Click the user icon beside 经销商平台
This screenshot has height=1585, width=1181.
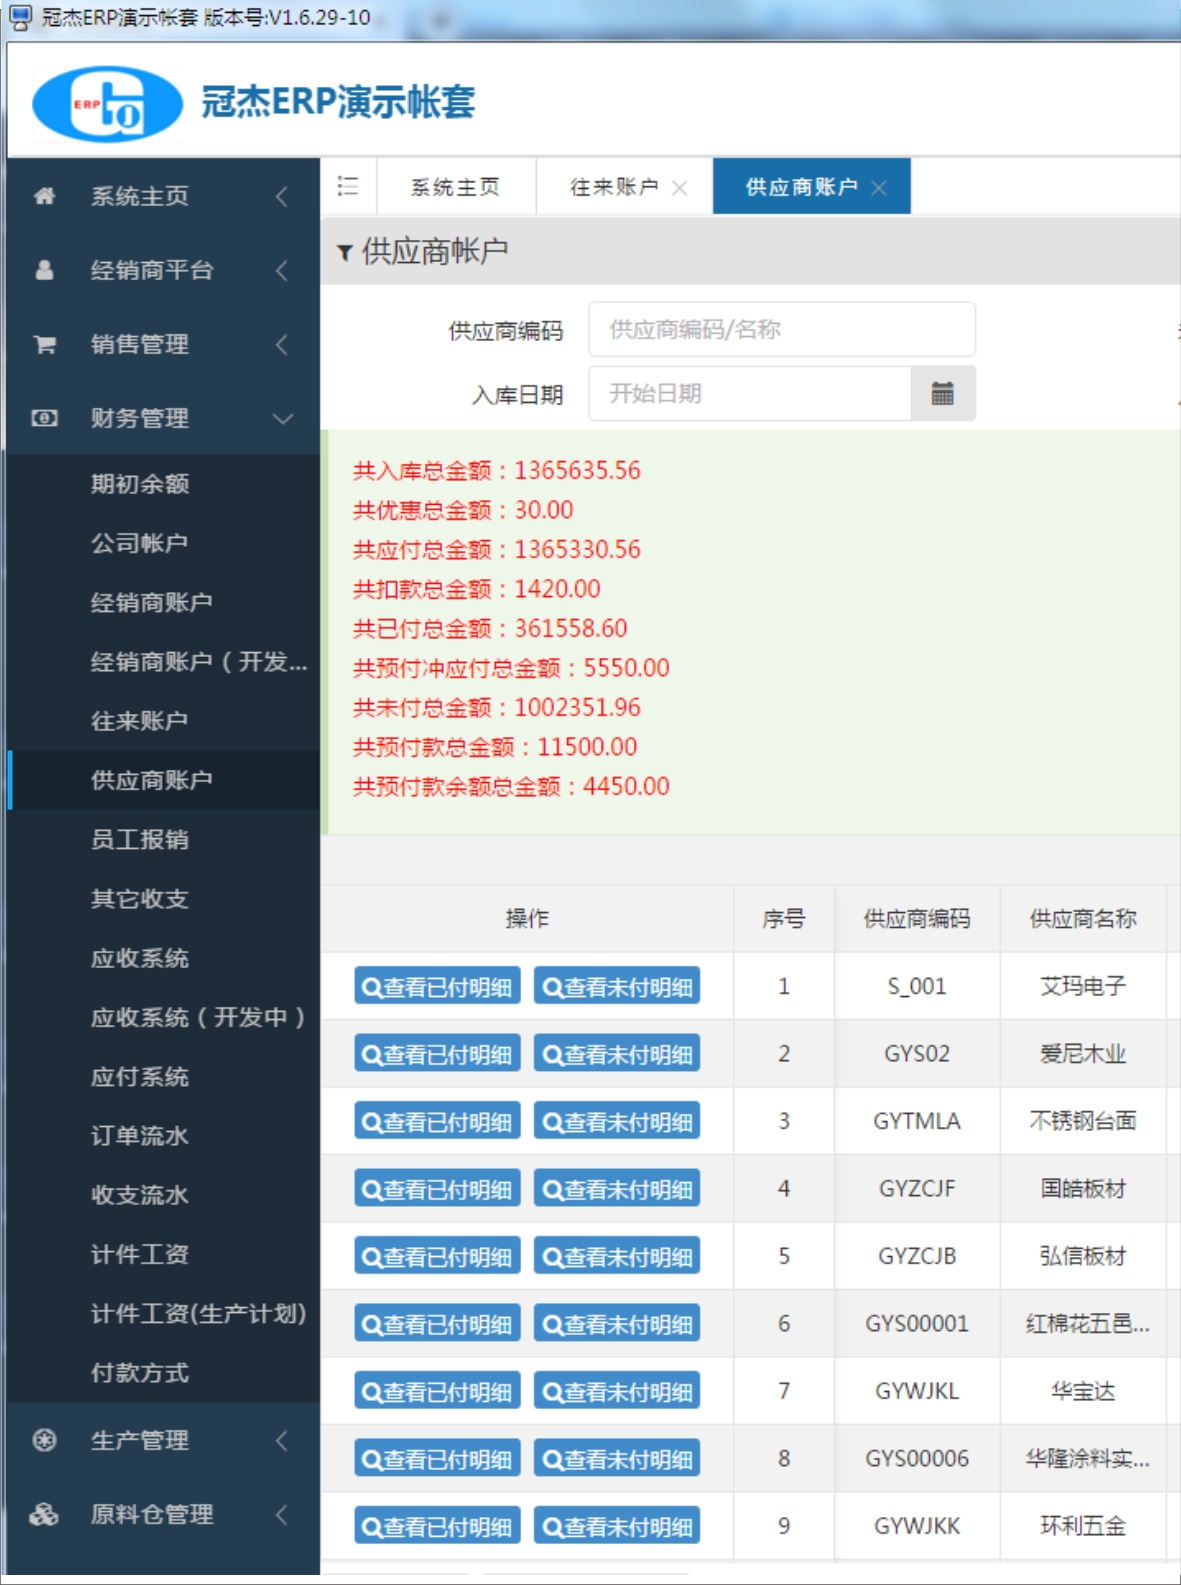44,270
